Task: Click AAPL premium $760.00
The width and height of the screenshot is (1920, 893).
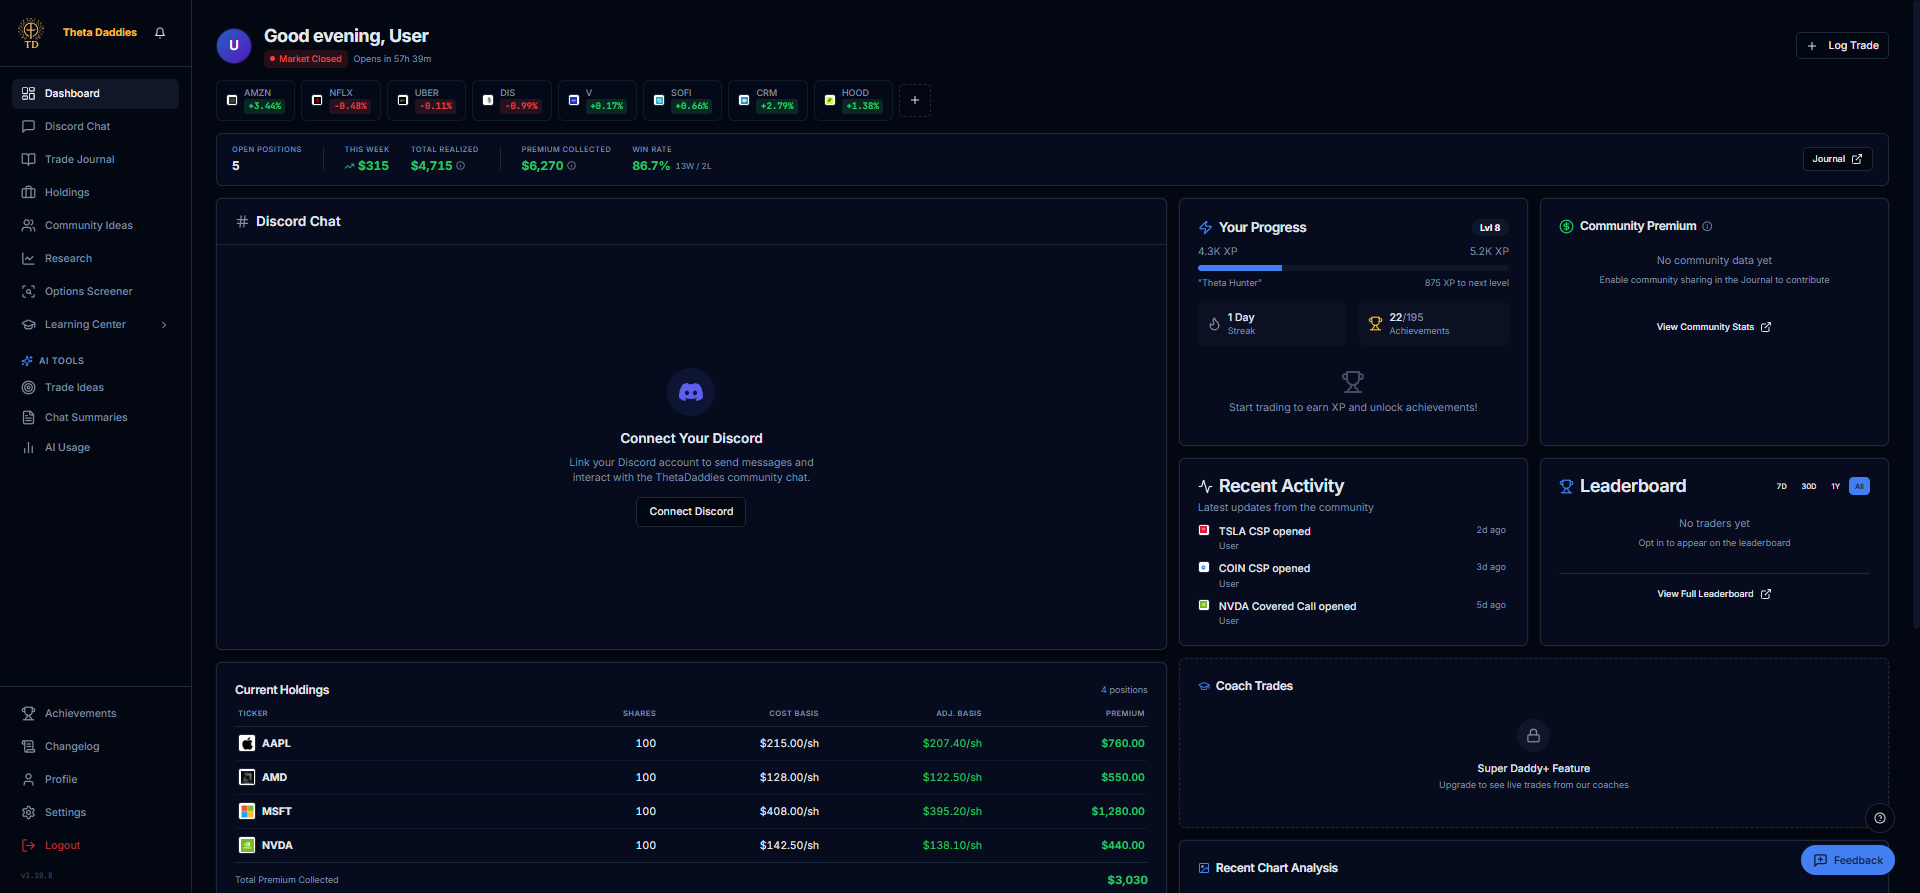Action: (x=1123, y=744)
